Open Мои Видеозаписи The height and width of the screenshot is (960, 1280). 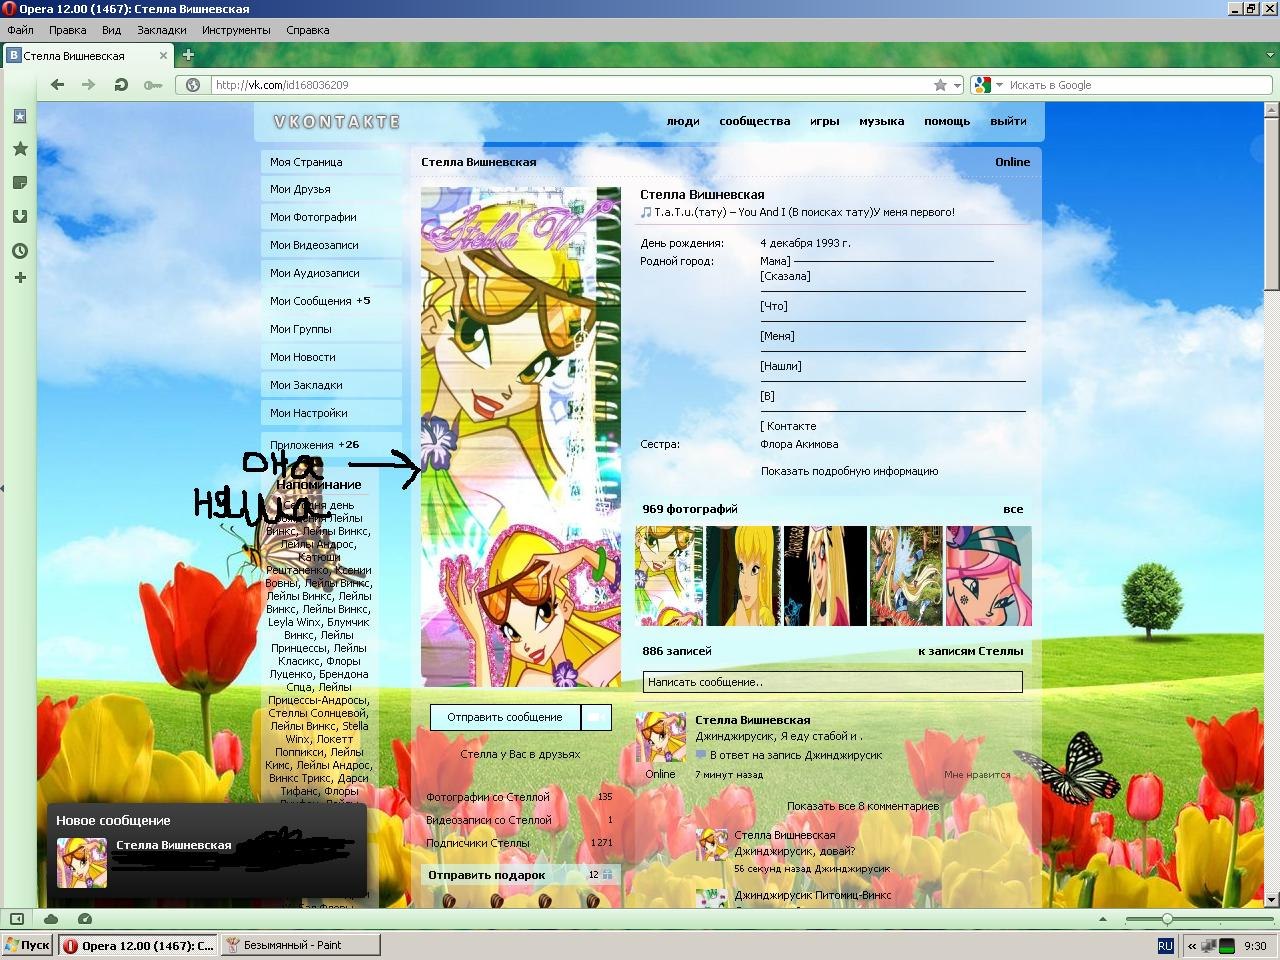332,245
